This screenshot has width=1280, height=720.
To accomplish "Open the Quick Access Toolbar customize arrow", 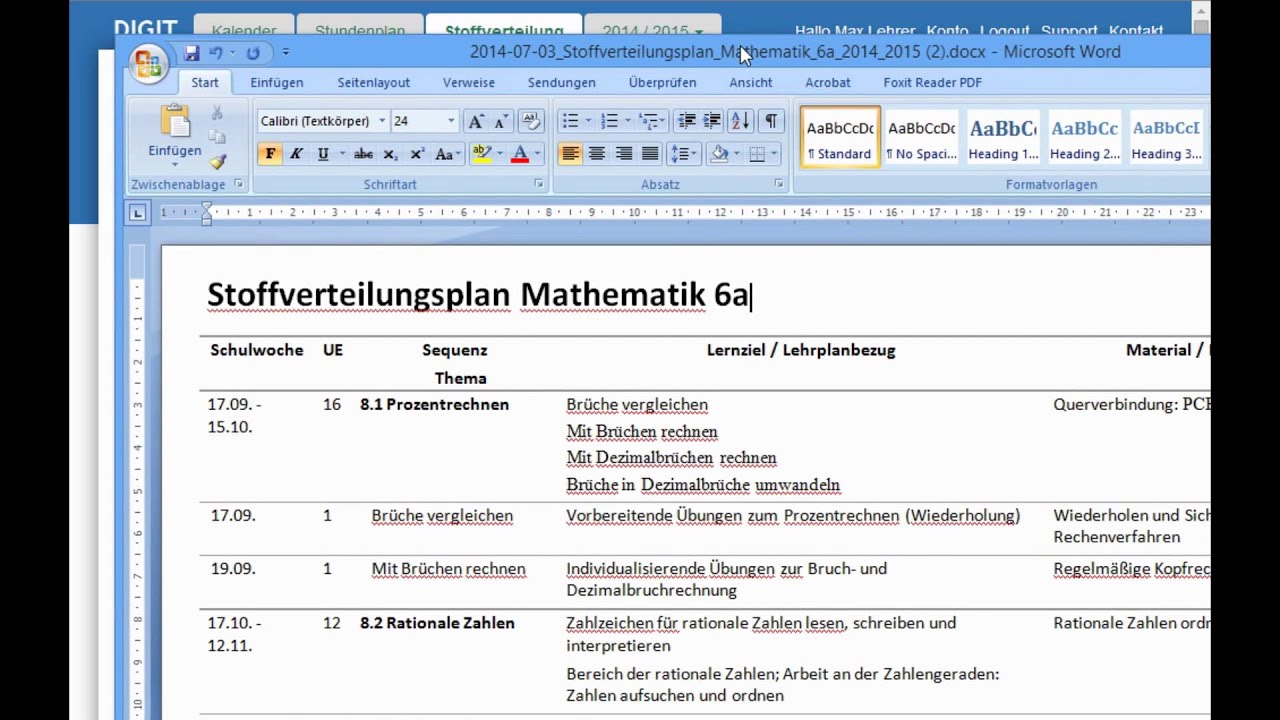I will (x=285, y=53).
